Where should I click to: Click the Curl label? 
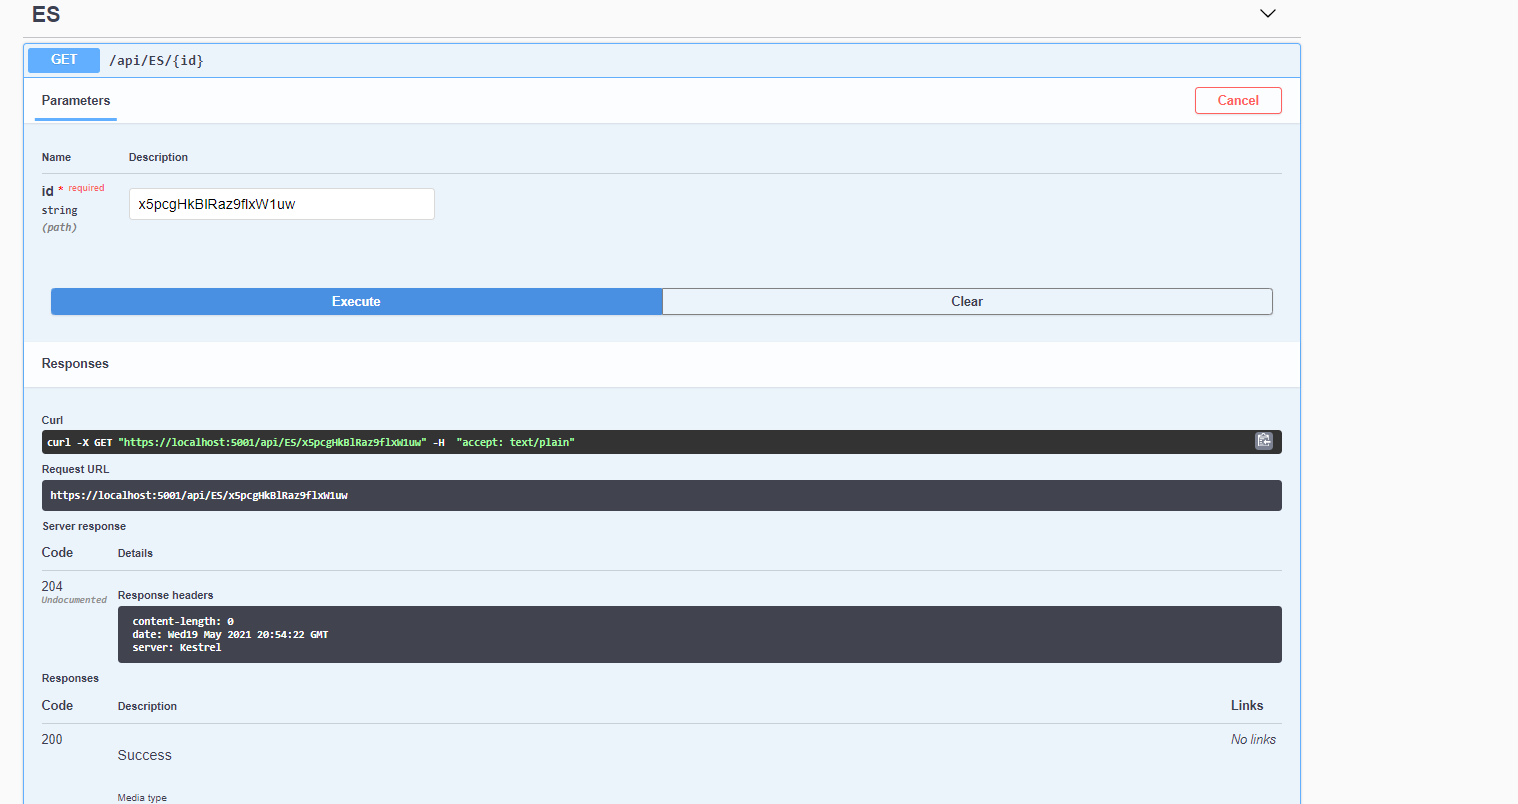tap(52, 421)
